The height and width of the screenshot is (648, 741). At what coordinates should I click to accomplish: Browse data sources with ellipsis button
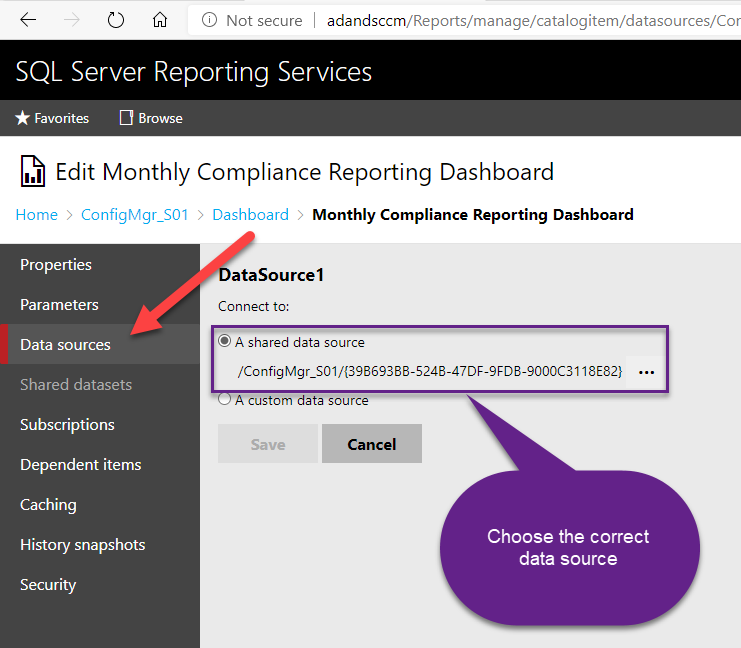click(x=646, y=372)
